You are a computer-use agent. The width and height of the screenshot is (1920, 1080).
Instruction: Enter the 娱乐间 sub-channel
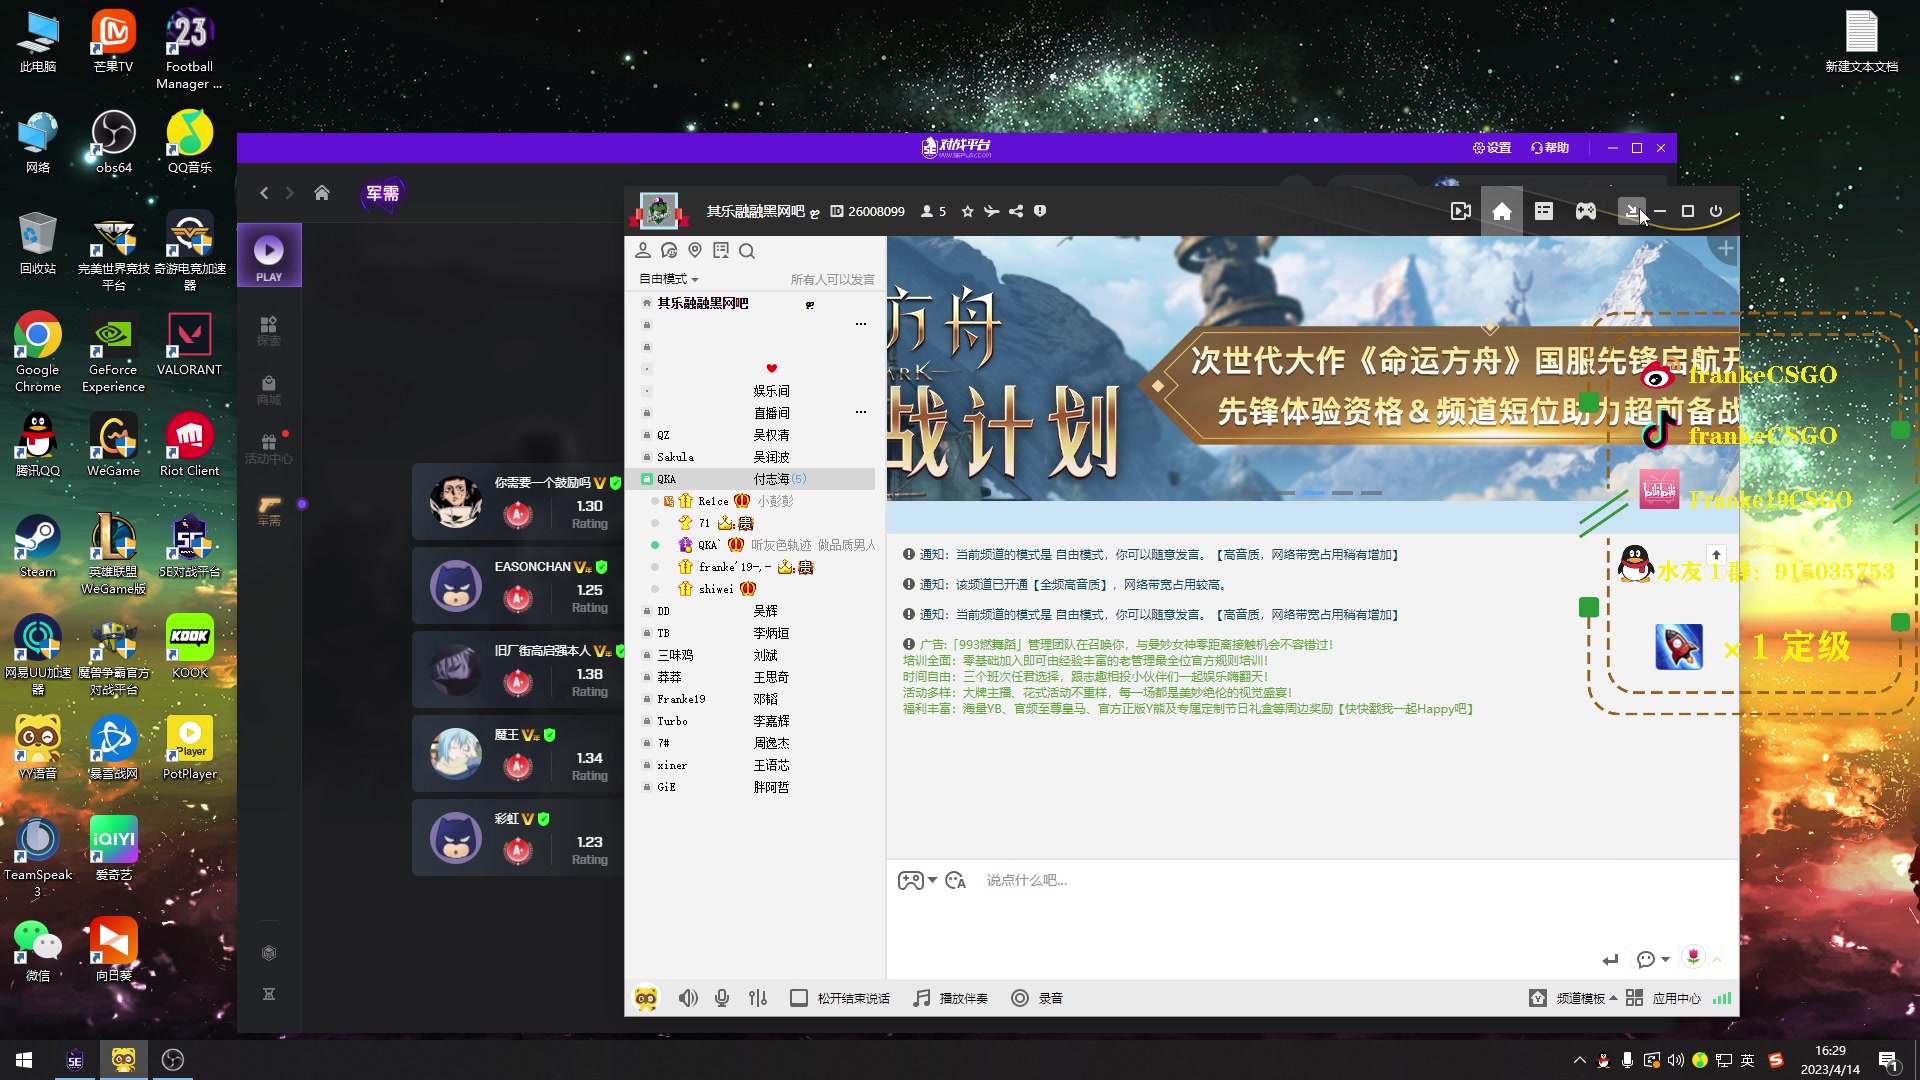pyautogui.click(x=750, y=391)
